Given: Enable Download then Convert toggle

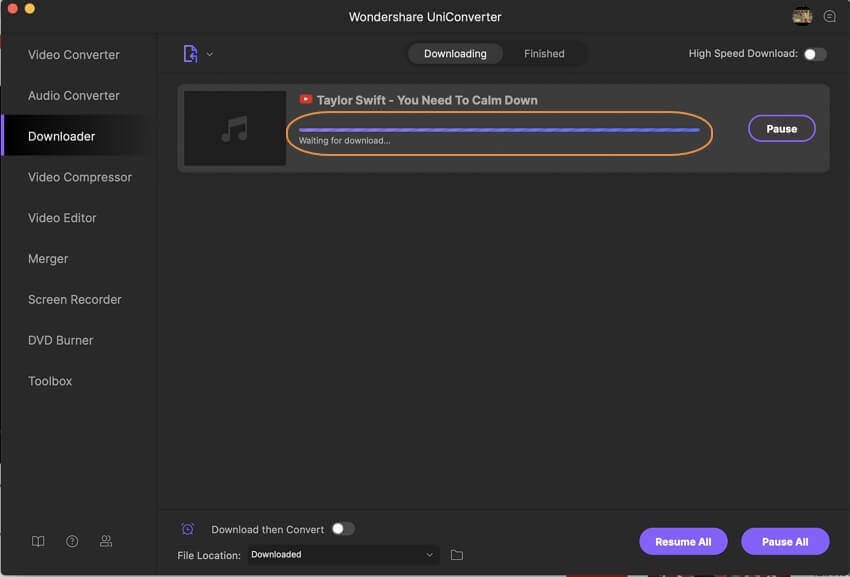Looking at the screenshot, I should [x=343, y=529].
